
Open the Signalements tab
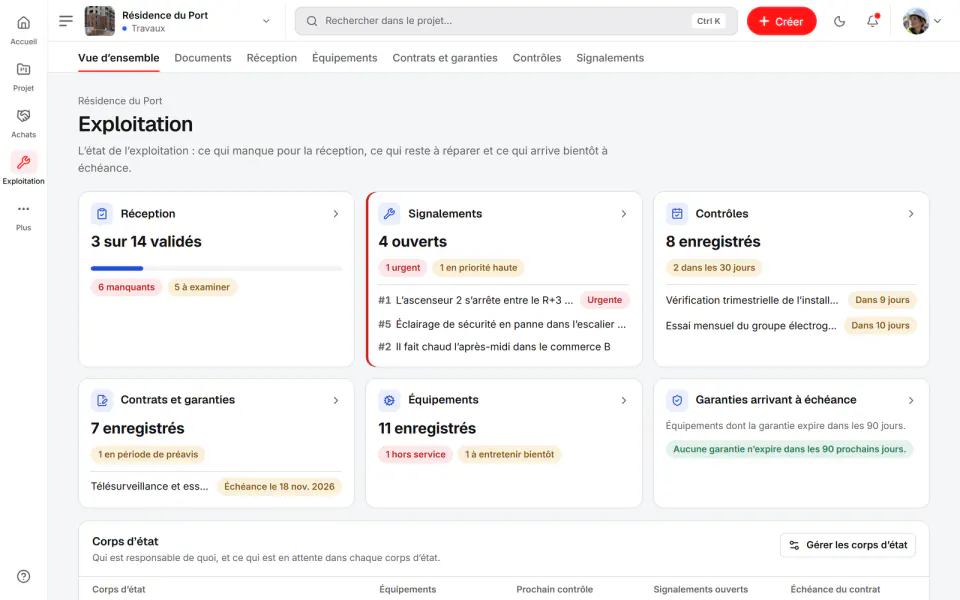610,58
